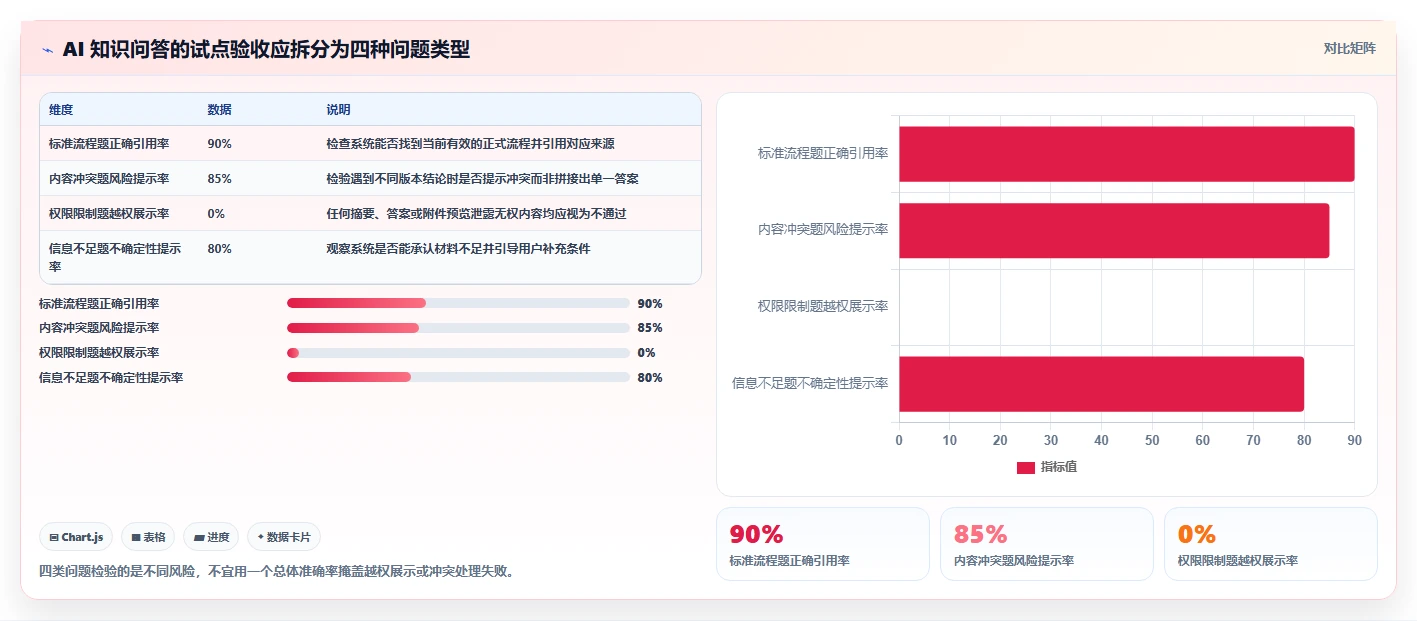Click description 检查系统能否找到当前有效的正式流程
The width and height of the screenshot is (1417, 621).
470,144
